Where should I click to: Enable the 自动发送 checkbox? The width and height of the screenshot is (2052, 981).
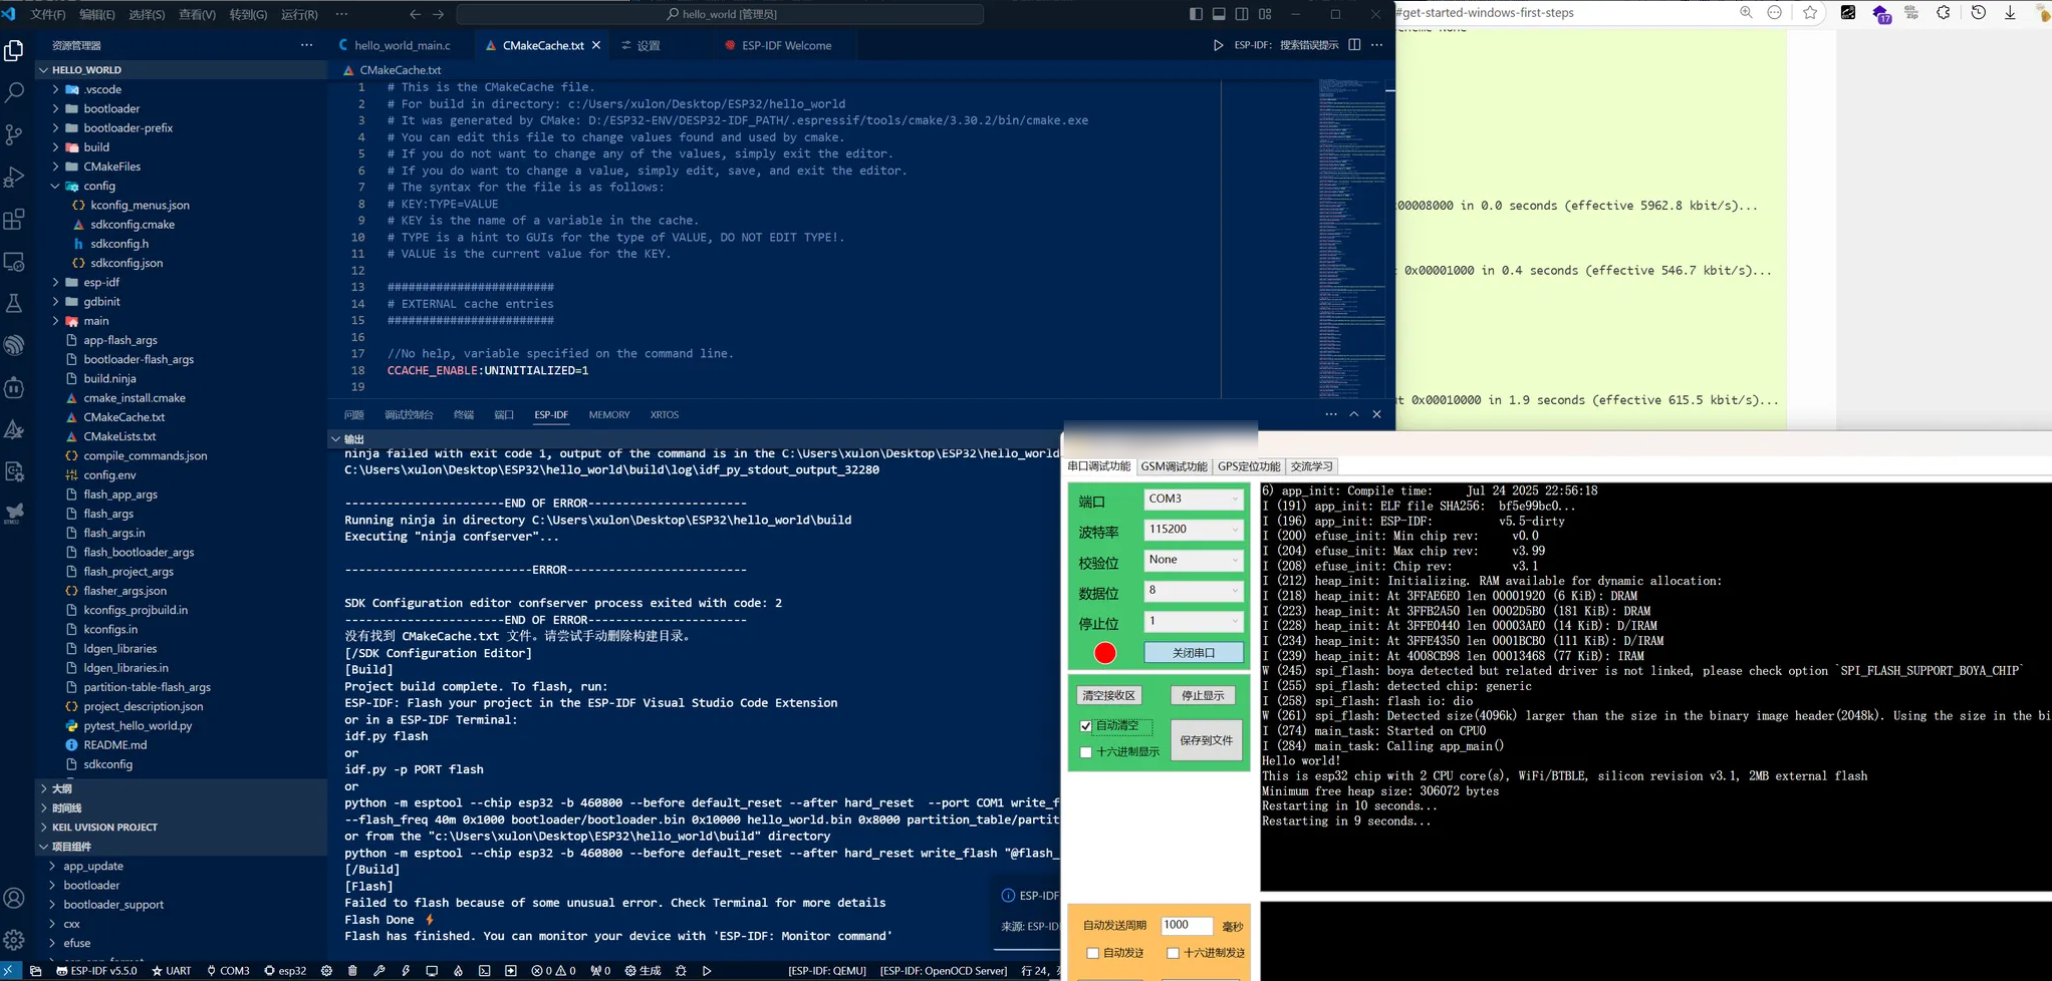(1093, 953)
